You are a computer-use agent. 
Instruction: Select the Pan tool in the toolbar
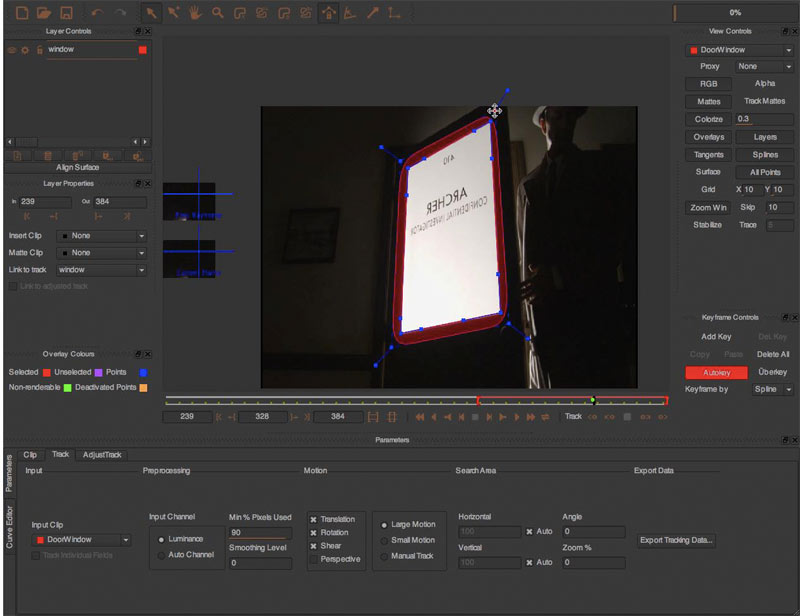pyautogui.click(x=195, y=12)
